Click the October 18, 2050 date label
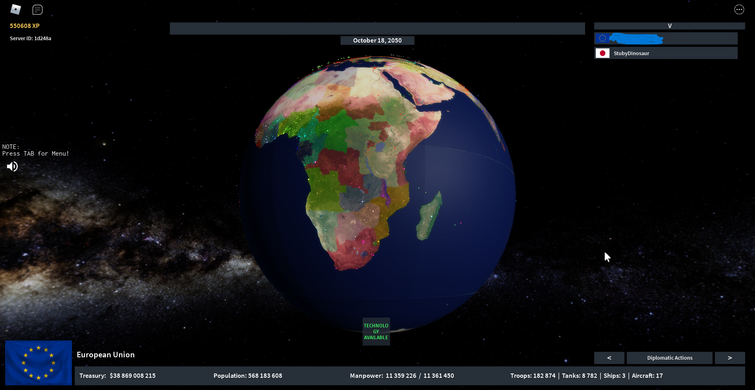The height and width of the screenshot is (390, 755). (x=378, y=40)
